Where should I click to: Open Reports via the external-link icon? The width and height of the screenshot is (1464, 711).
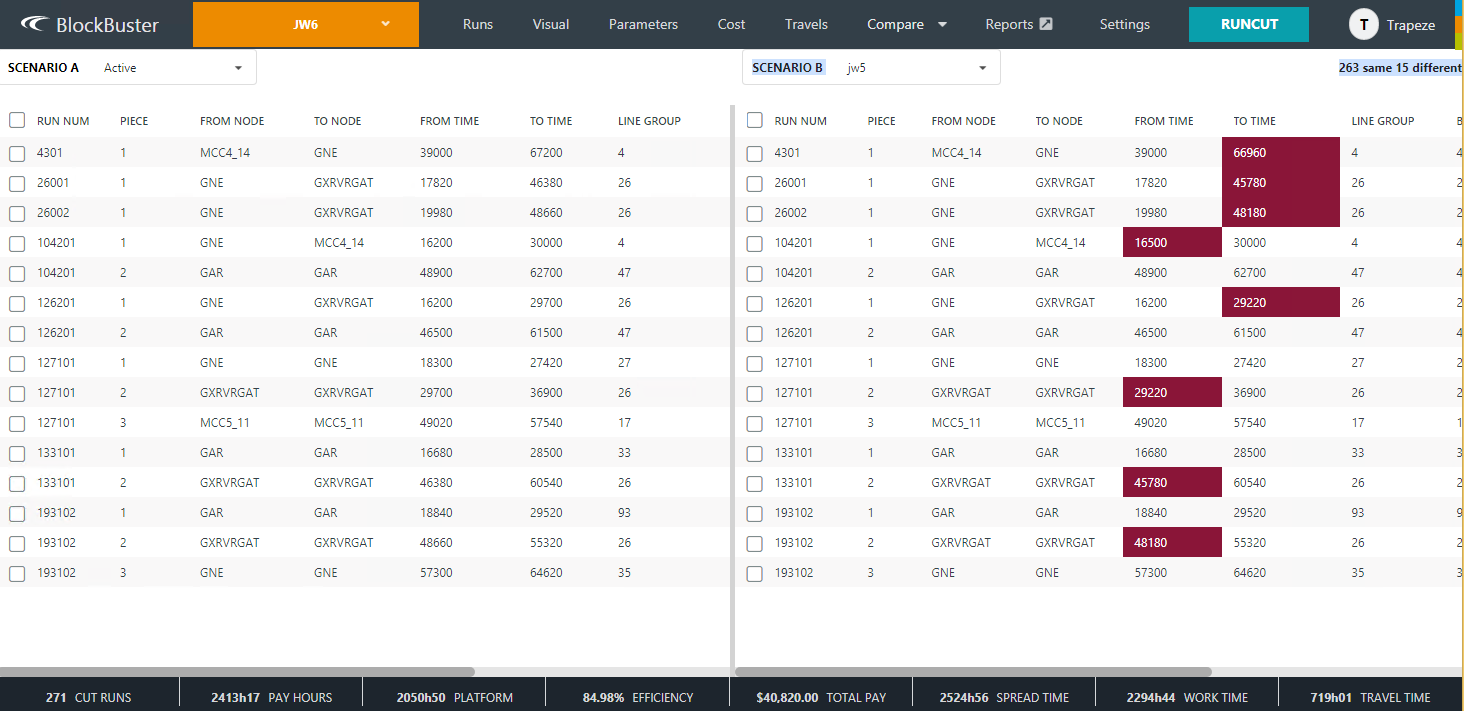click(x=1046, y=24)
